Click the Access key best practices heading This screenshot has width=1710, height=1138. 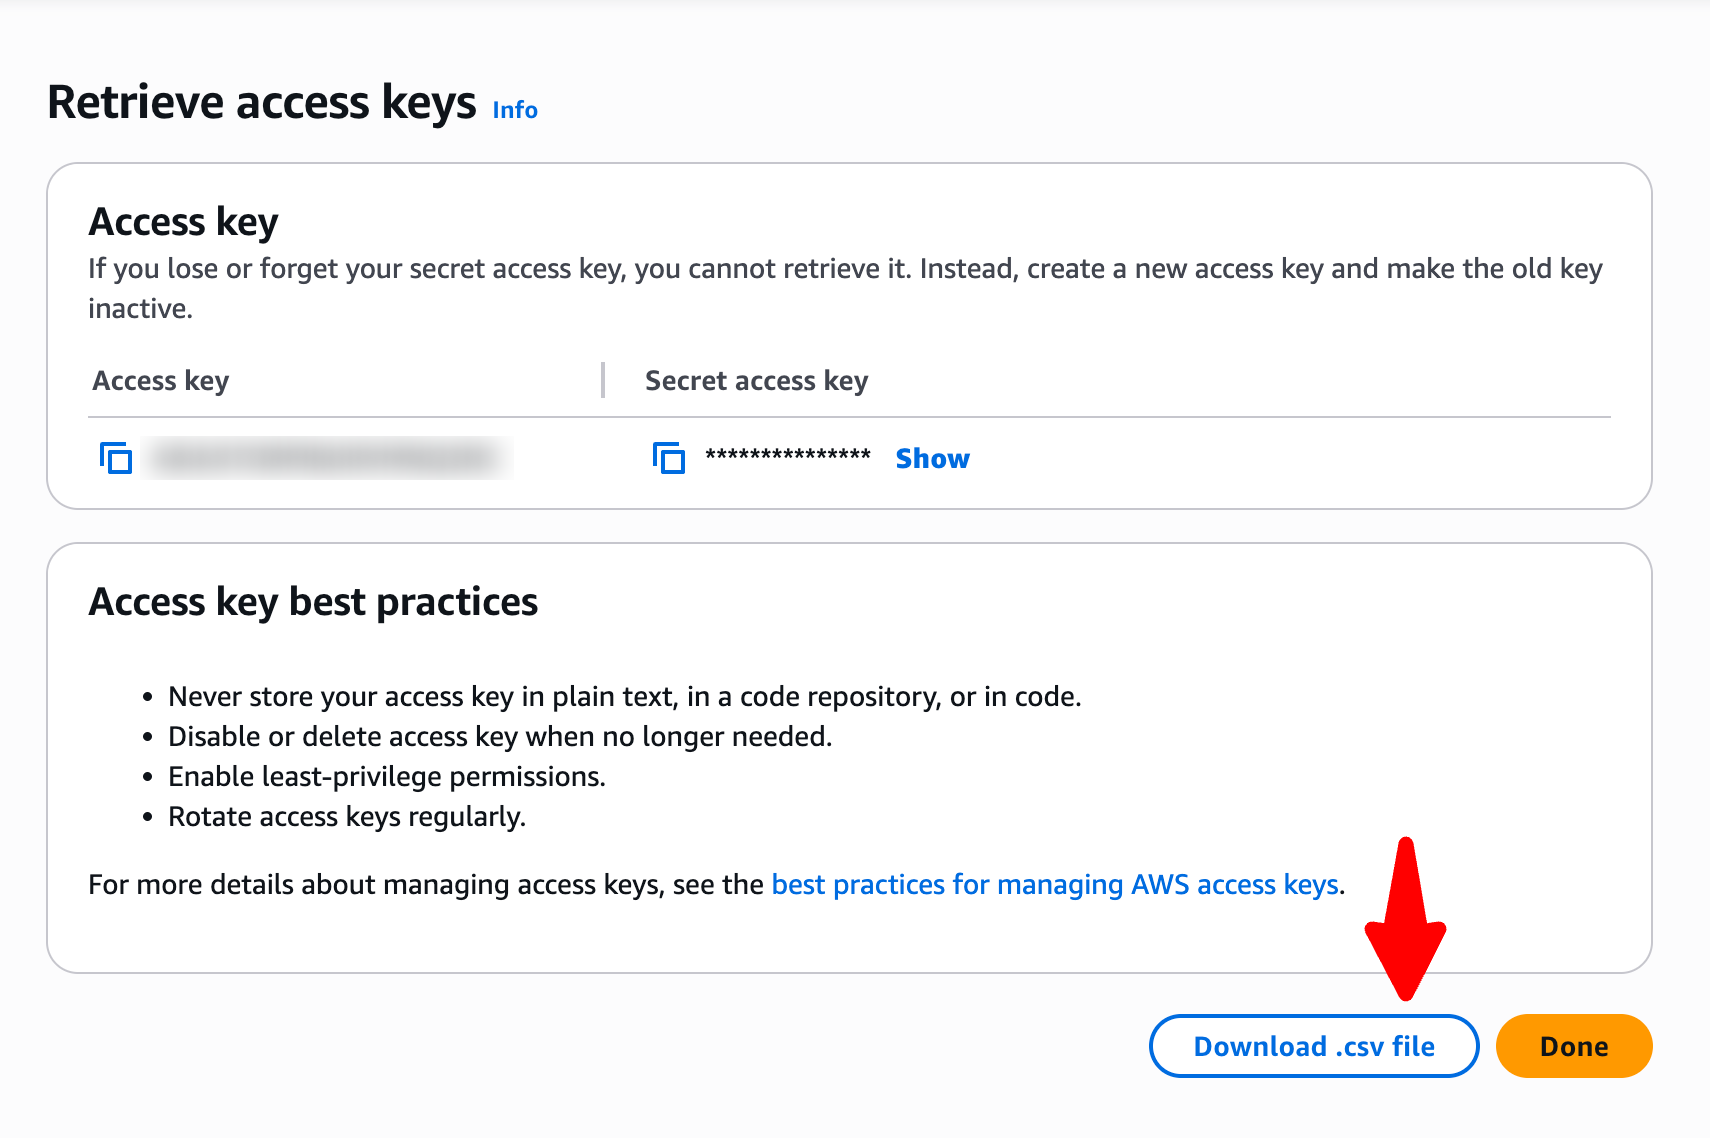click(x=313, y=602)
